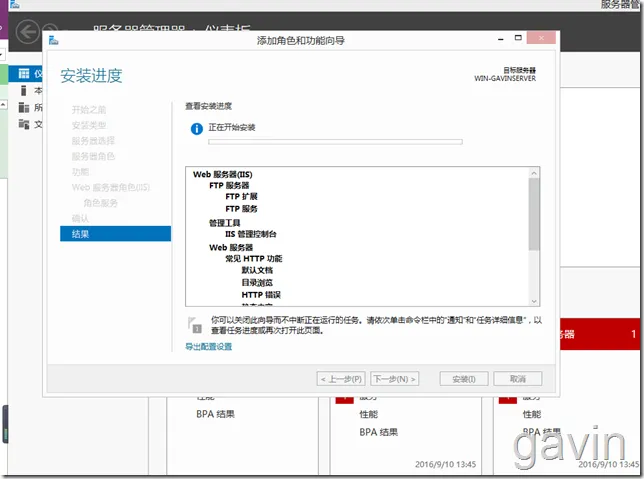Click the 查看安装进度 heading text
Screen dimensions: 644x479
(209, 106)
